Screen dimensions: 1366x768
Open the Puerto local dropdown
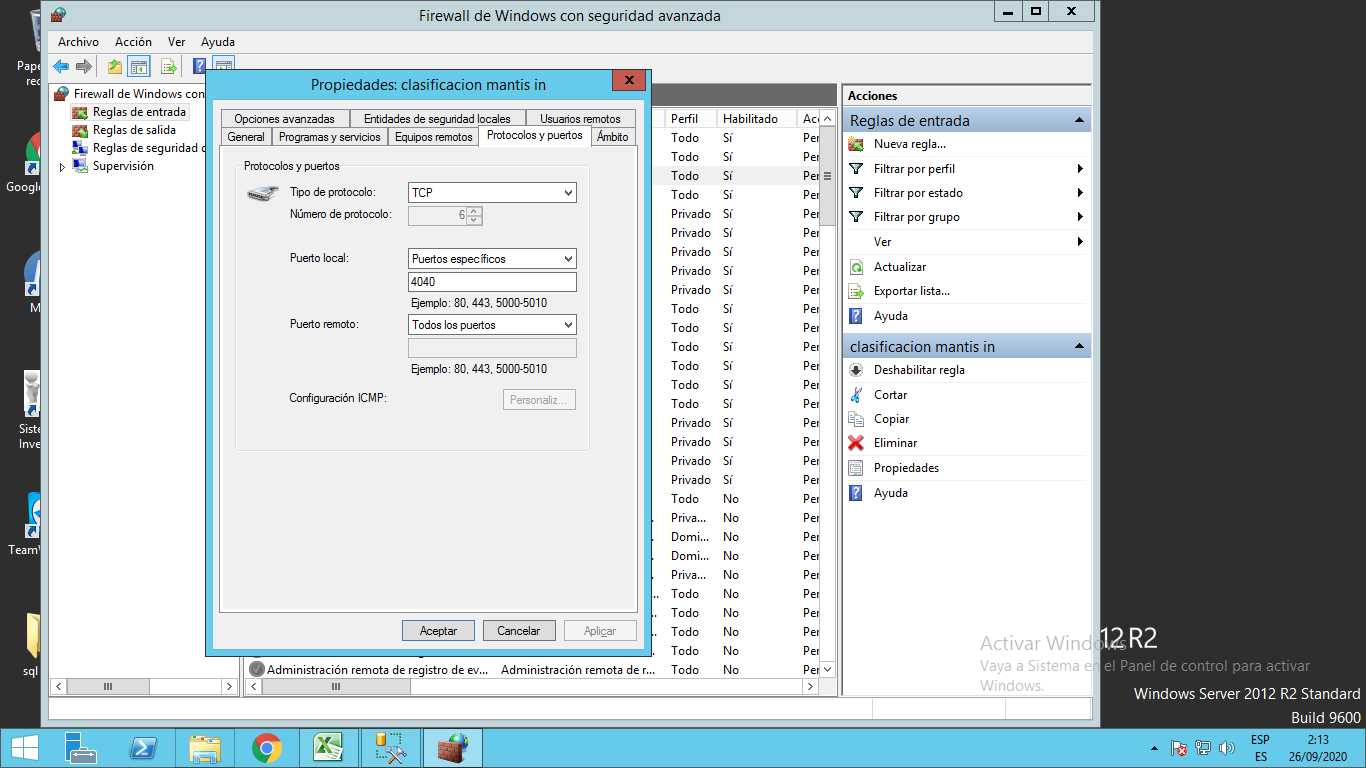coord(492,258)
